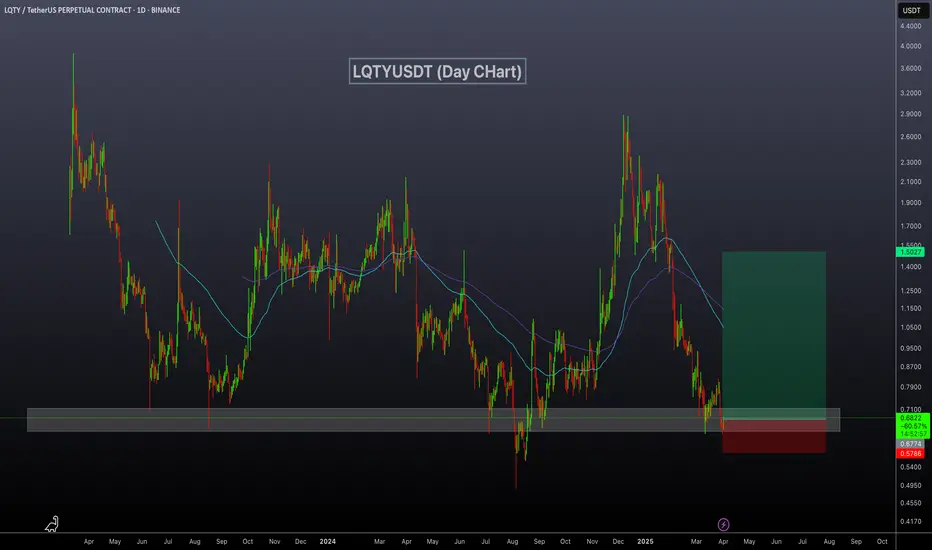Click the 2024 year label on time axis
932x550 pixels.
click(x=328, y=542)
